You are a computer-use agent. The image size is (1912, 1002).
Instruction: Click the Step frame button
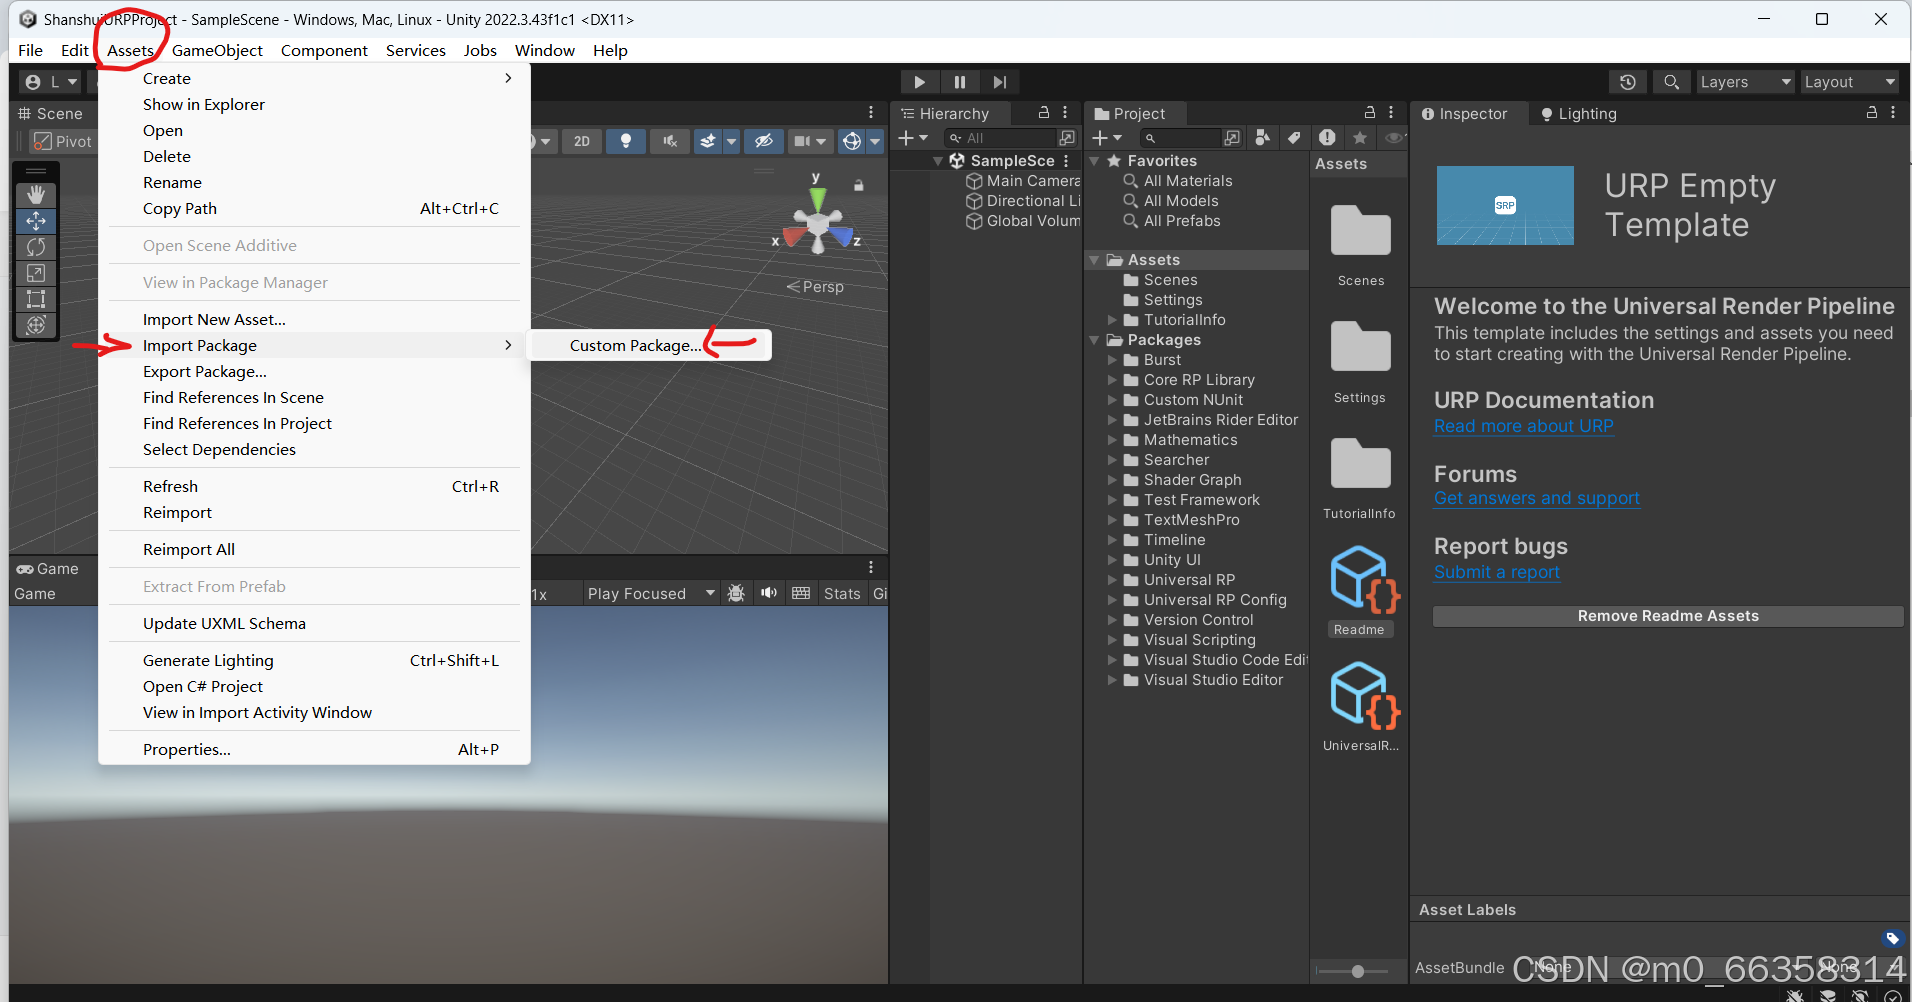(x=999, y=82)
